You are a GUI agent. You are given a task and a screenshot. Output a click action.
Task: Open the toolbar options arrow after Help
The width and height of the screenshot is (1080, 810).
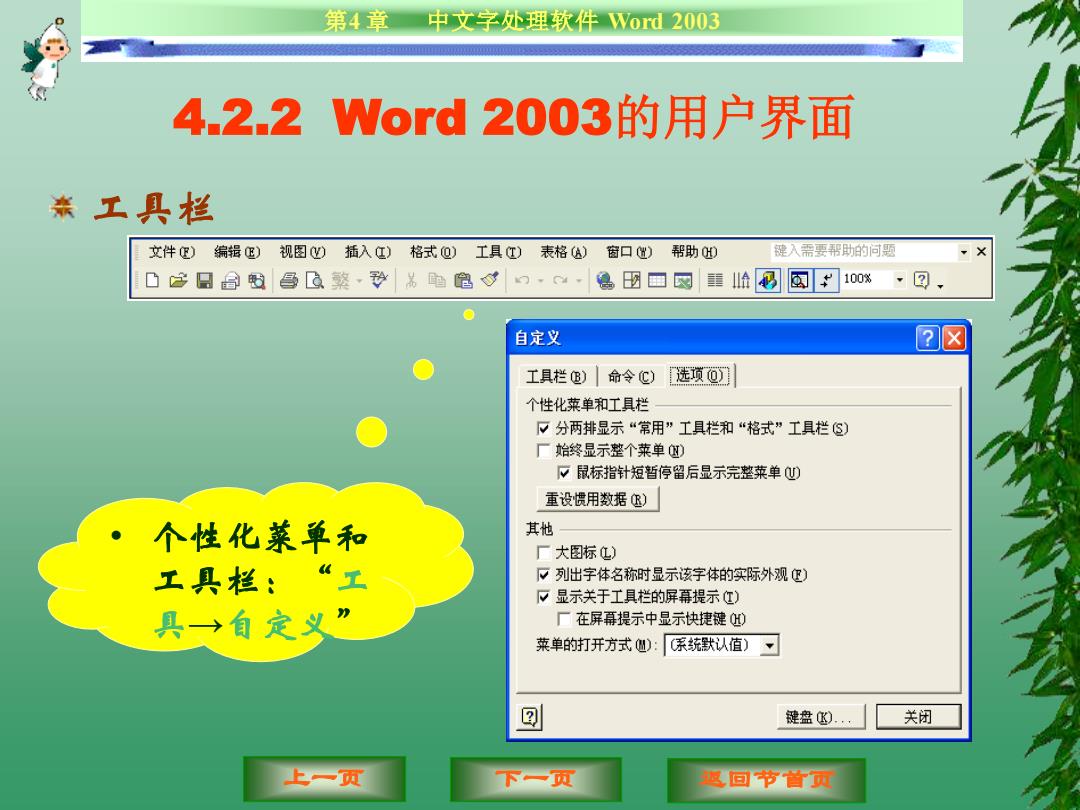point(940,284)
